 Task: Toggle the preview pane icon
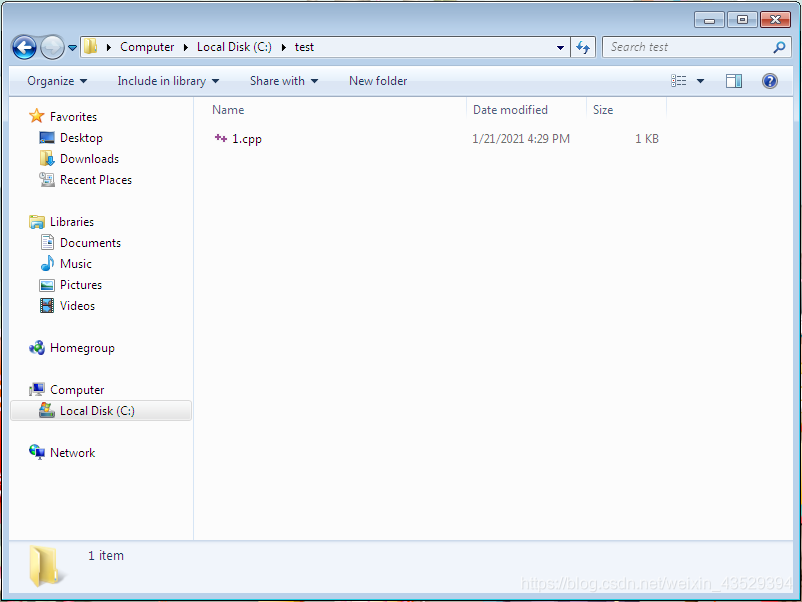pyautogui.click(x=734, y=81)
